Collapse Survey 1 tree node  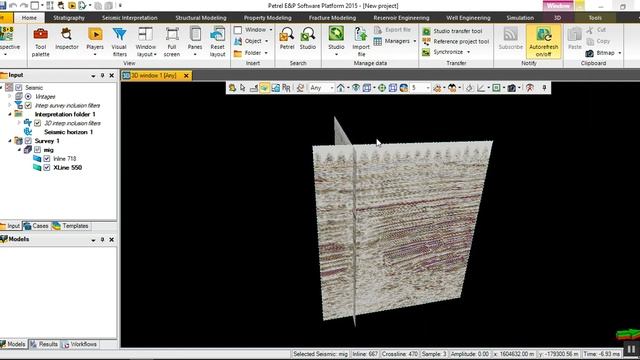[10, 141]
